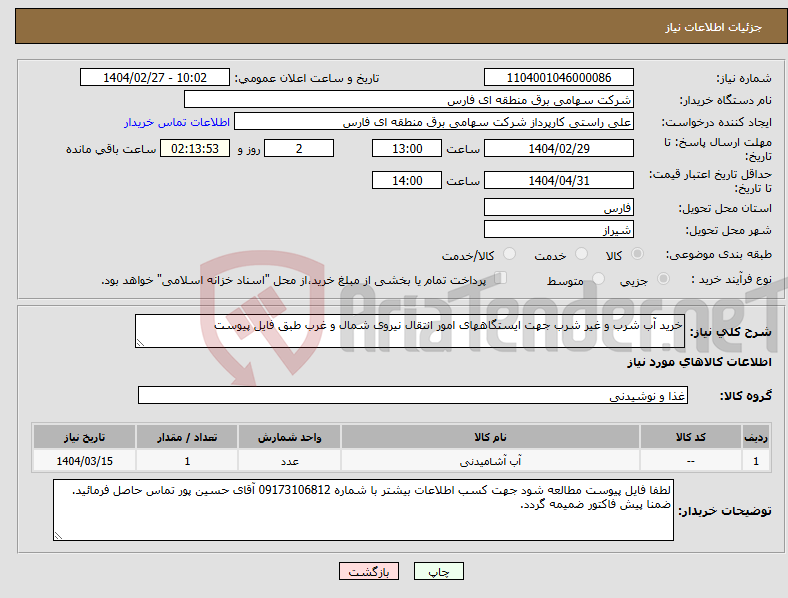Click the بازگشت (back) button

pyautogui.click(x=369, y=571)
